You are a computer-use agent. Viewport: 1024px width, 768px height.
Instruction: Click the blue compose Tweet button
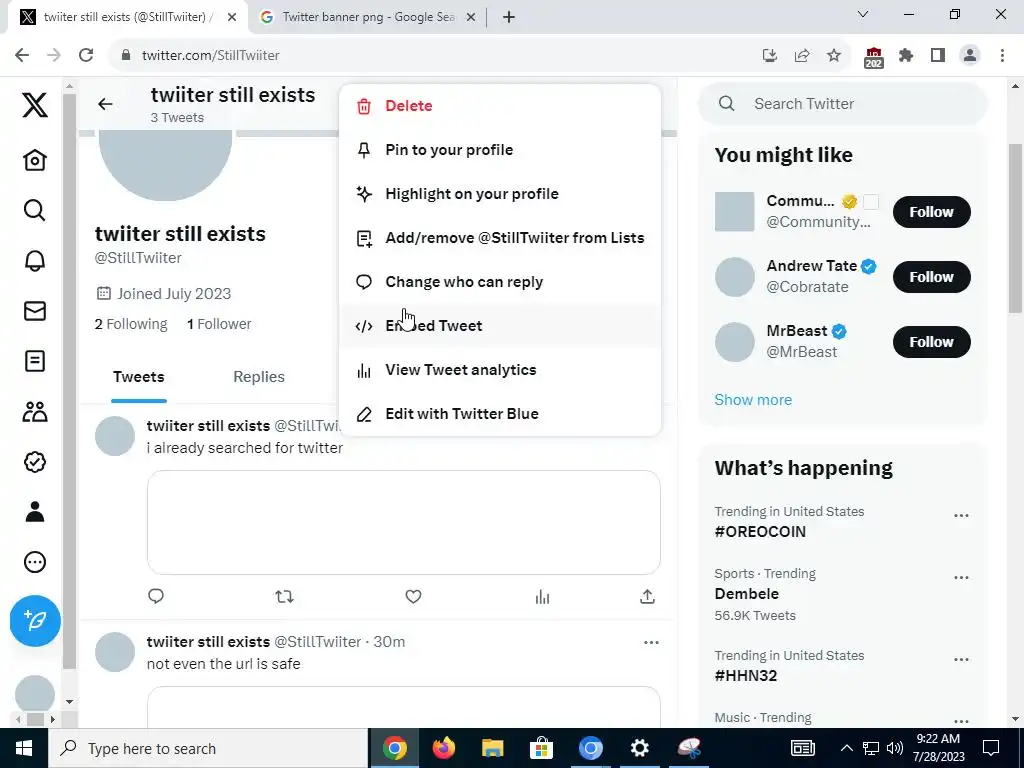(35, 621)
